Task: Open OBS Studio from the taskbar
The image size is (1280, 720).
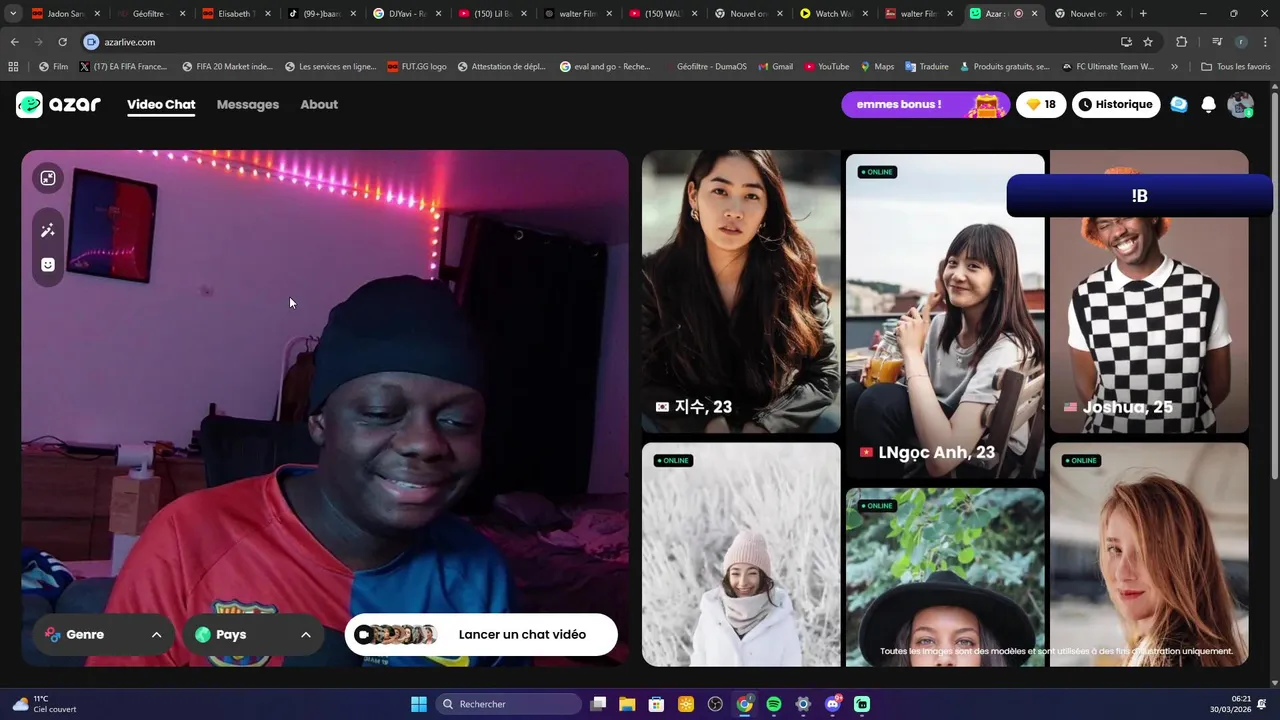Action: pos(715,704)
